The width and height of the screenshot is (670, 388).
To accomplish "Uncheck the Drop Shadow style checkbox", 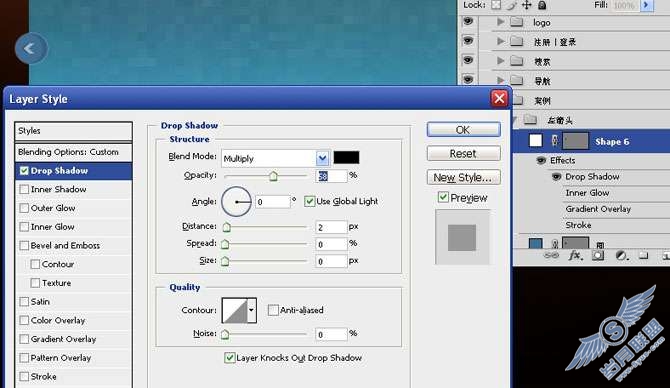I will click(24, 171).
